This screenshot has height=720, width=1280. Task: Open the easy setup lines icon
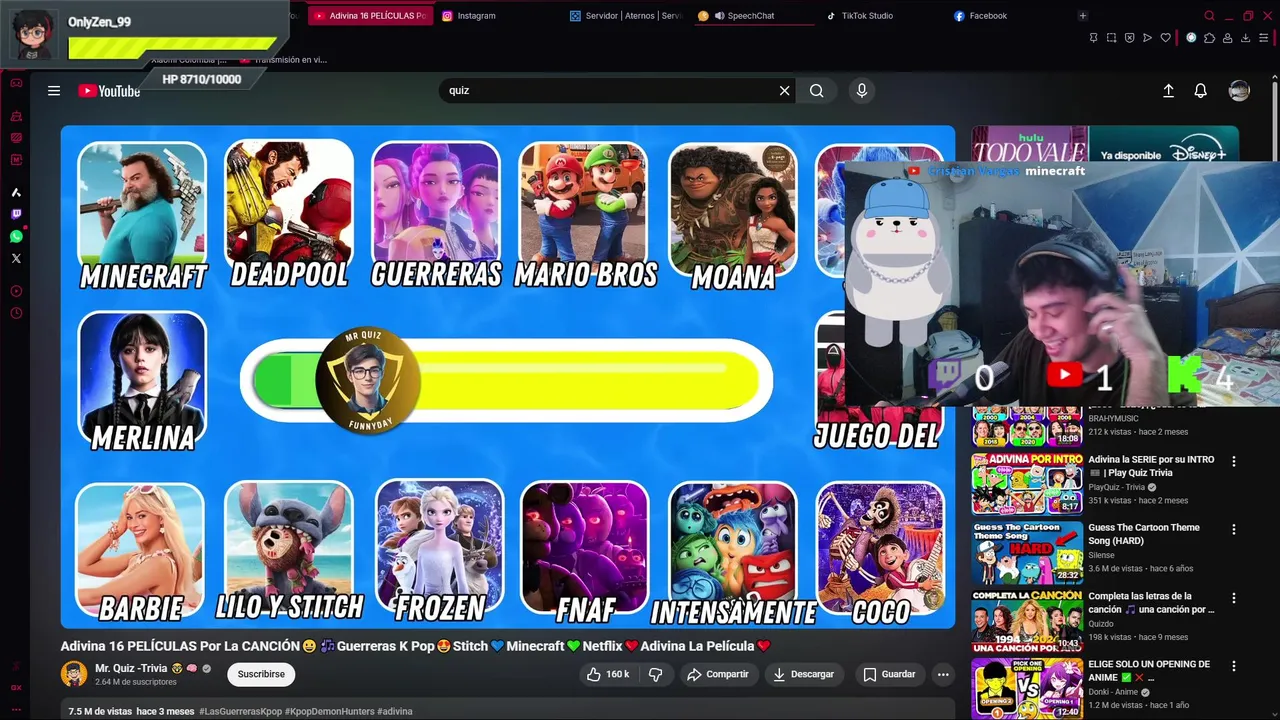pos(1263,38)
